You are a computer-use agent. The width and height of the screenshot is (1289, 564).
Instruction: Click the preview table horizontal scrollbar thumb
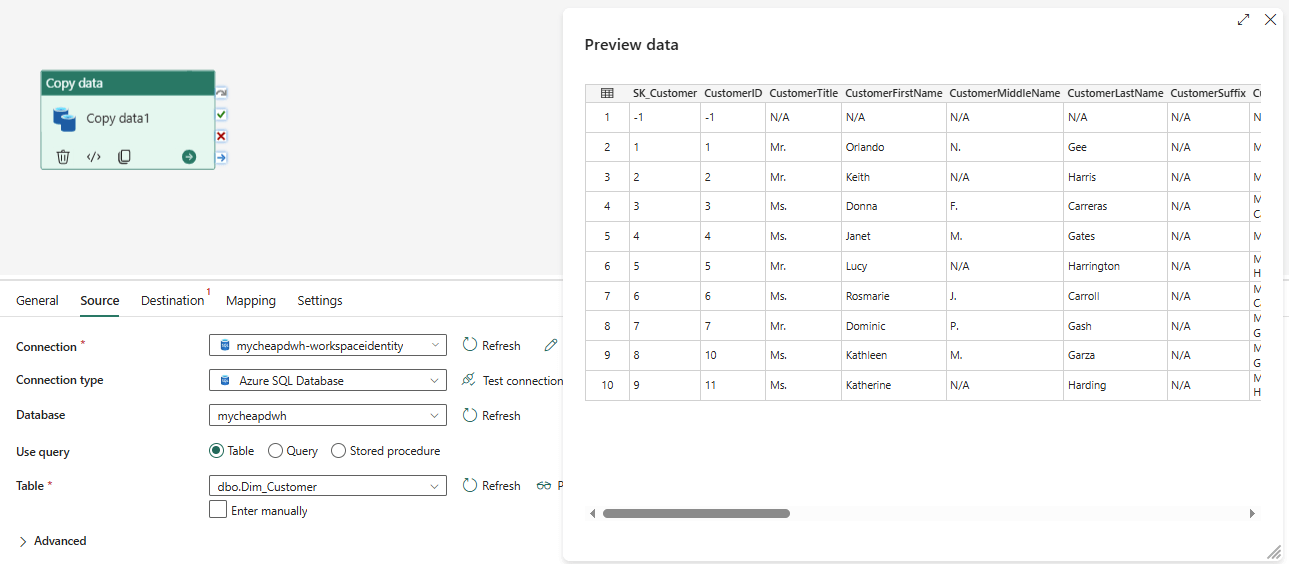point(696,513)
